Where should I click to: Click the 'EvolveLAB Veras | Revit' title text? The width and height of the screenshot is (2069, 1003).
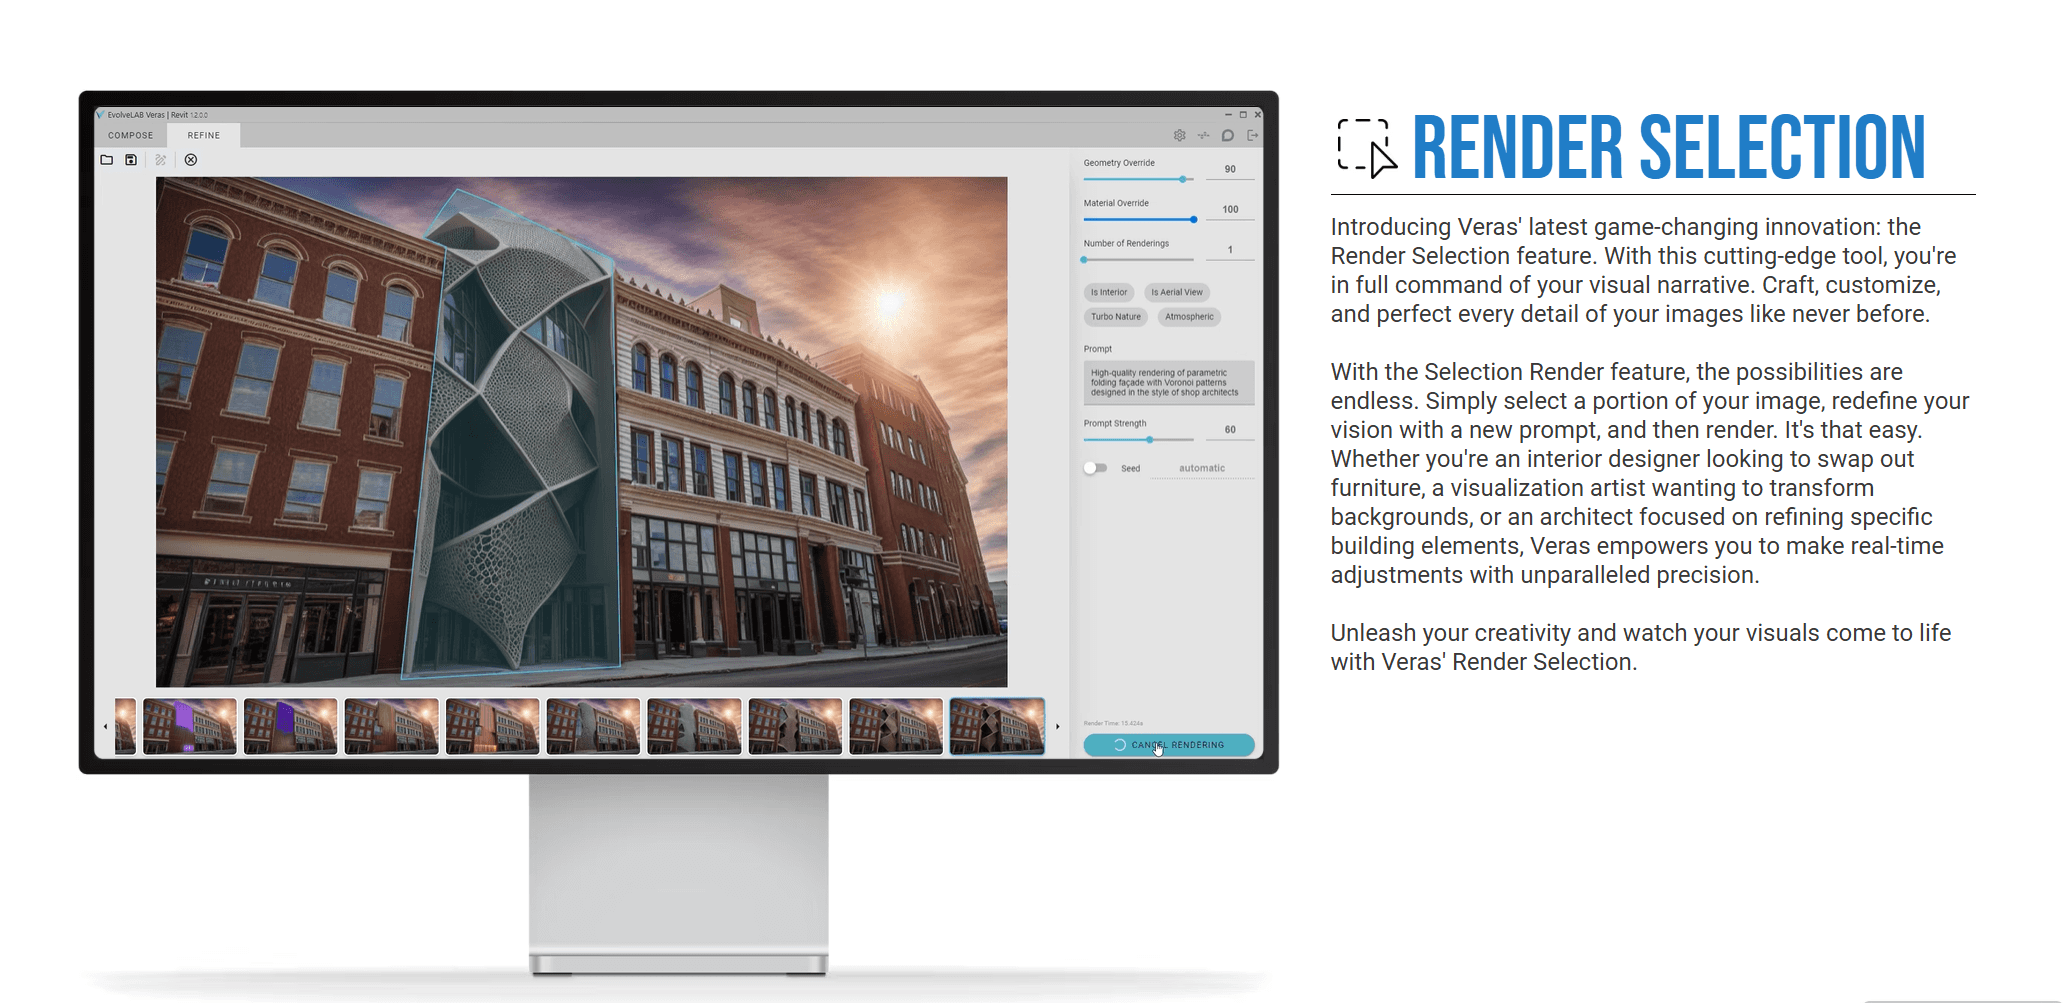coord(158,115)
